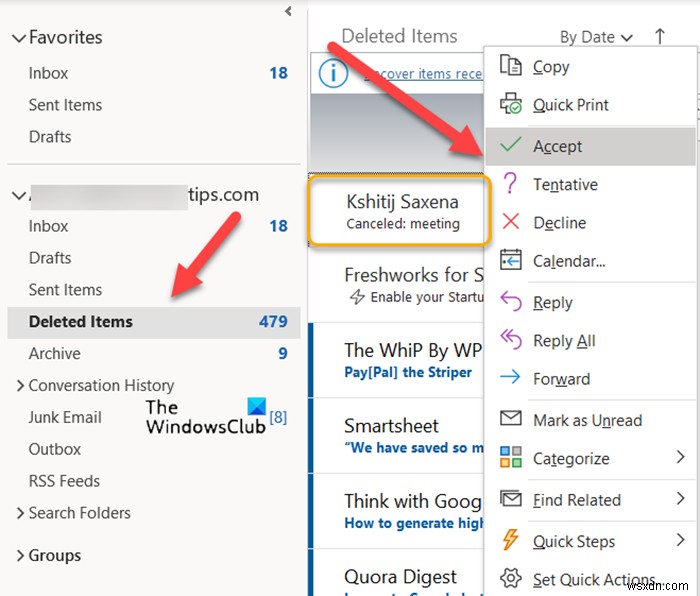700x596 pixels.
Task: Open the Quick Steps submenu arrow
Action: tap(680, 539)
